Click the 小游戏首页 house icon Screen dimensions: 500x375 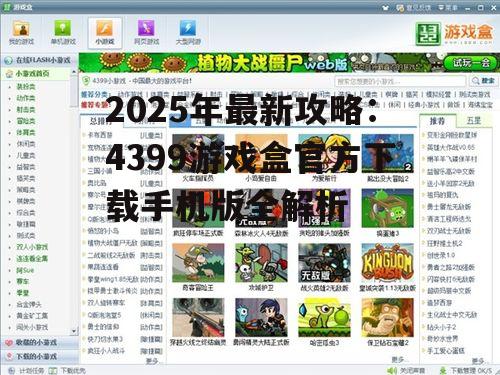(x=9, y=74)
